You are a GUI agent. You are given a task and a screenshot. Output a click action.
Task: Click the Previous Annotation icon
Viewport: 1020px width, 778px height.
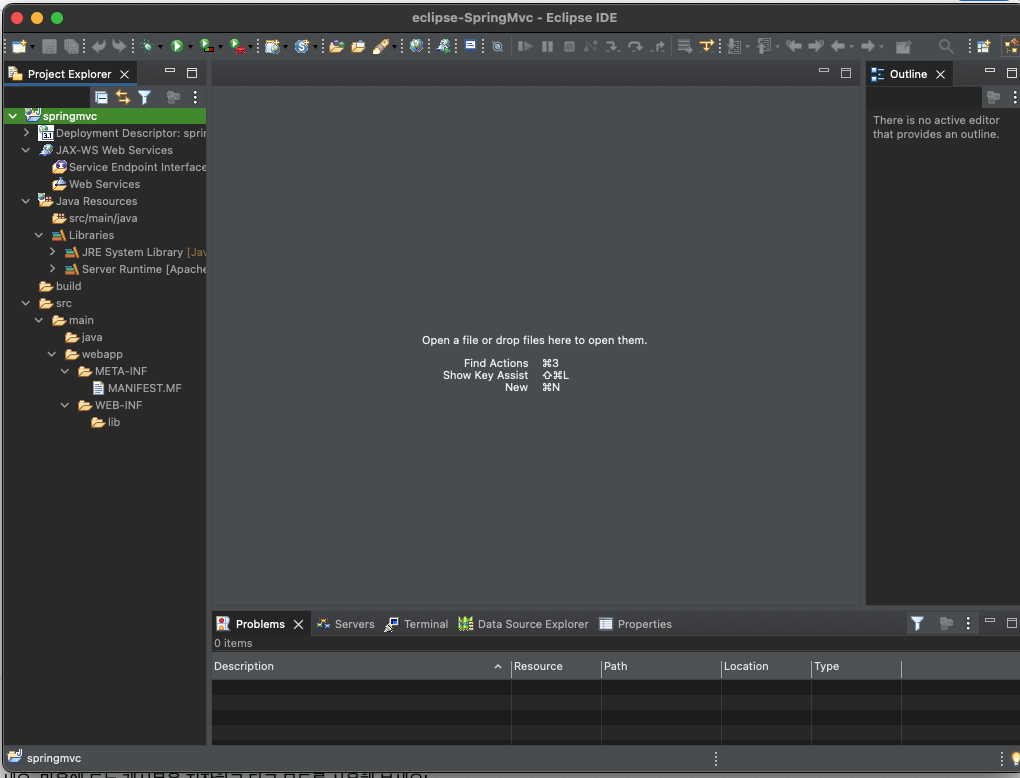click(x=764, y=46)
